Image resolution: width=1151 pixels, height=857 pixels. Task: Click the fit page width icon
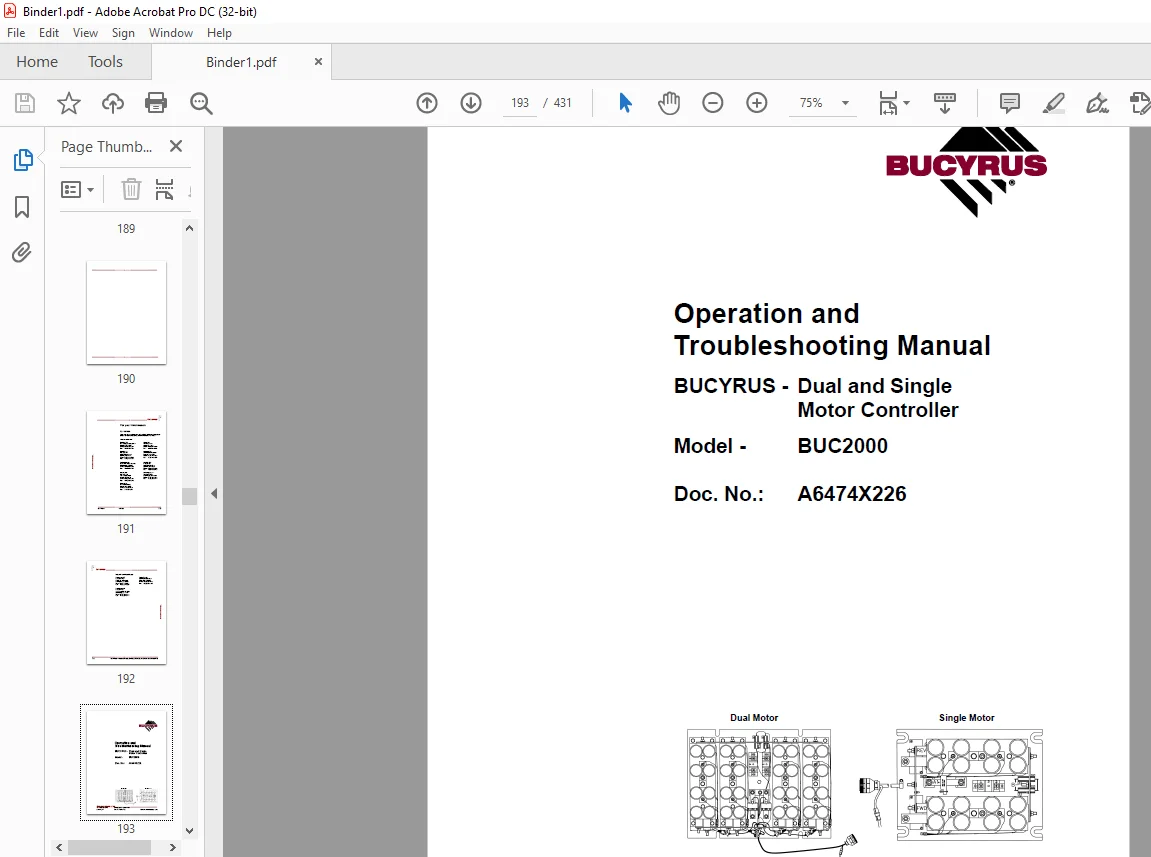[888, 103]
